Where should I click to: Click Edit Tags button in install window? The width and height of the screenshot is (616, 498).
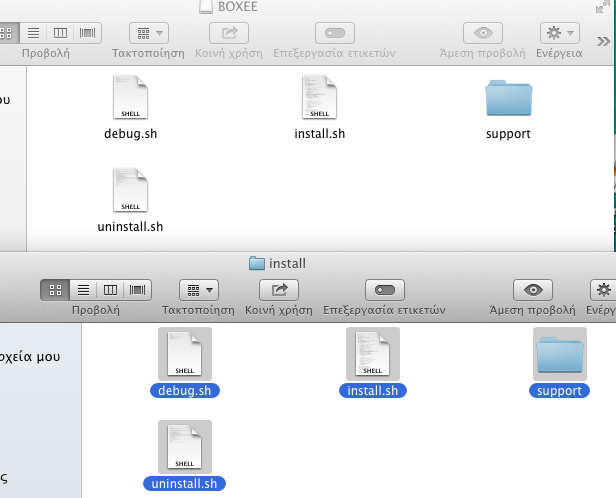pyautogui.click(x=385, y=290)
